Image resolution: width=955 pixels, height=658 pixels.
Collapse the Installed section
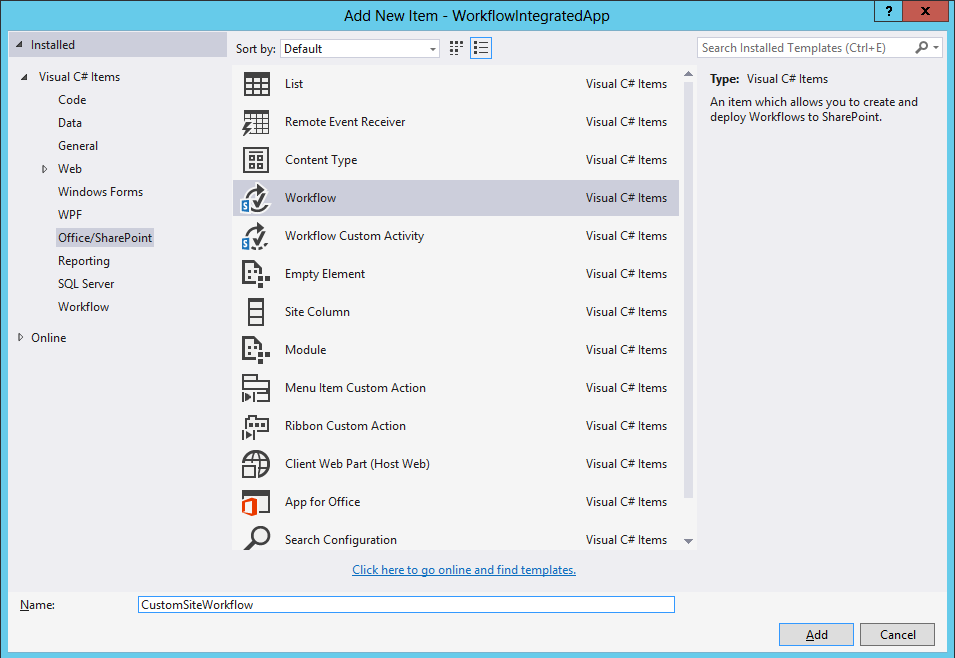(19, 44)
